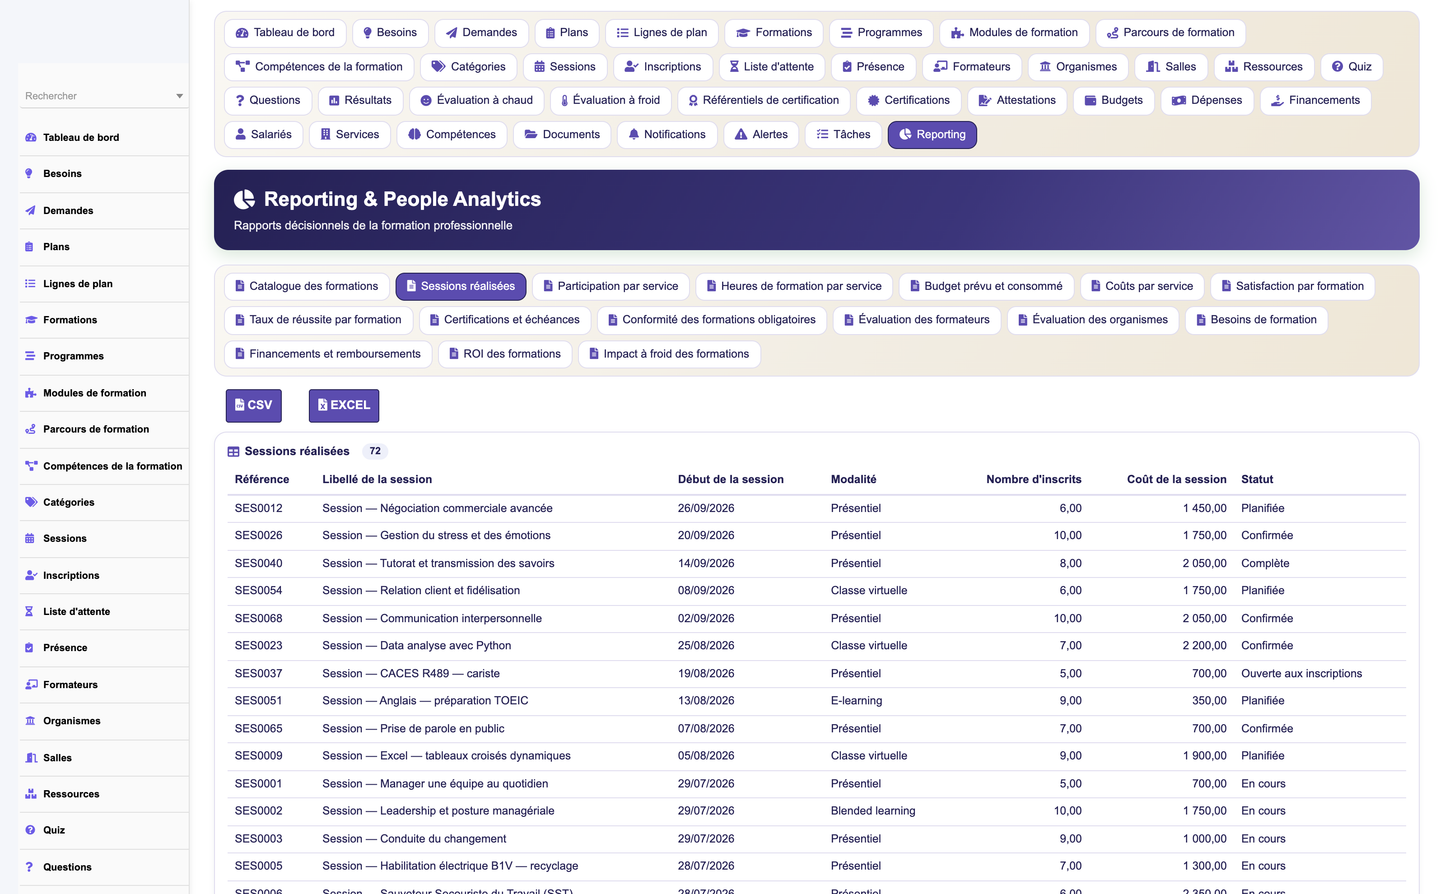The height and width of the screenshot is (894, 1445).
Task: Click the Liste d'attente hourglass icon in sidebar
Action: (29, 612)
